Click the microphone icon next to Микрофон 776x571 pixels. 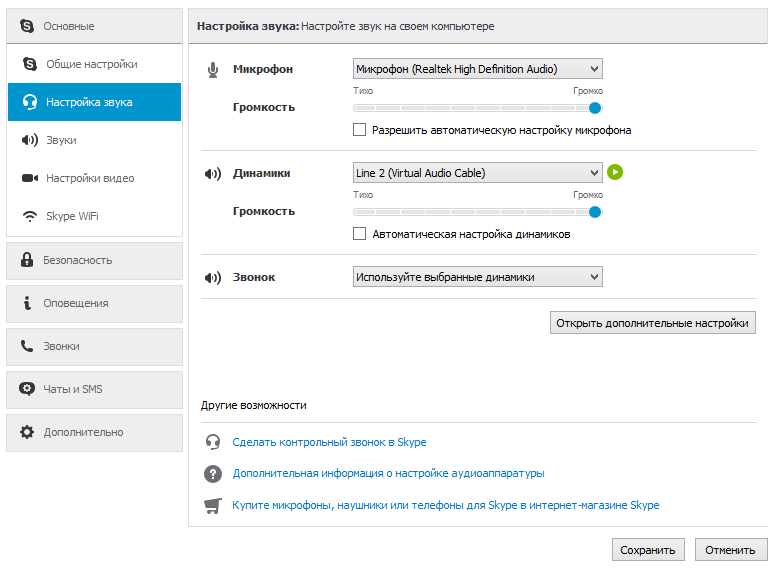213,70
